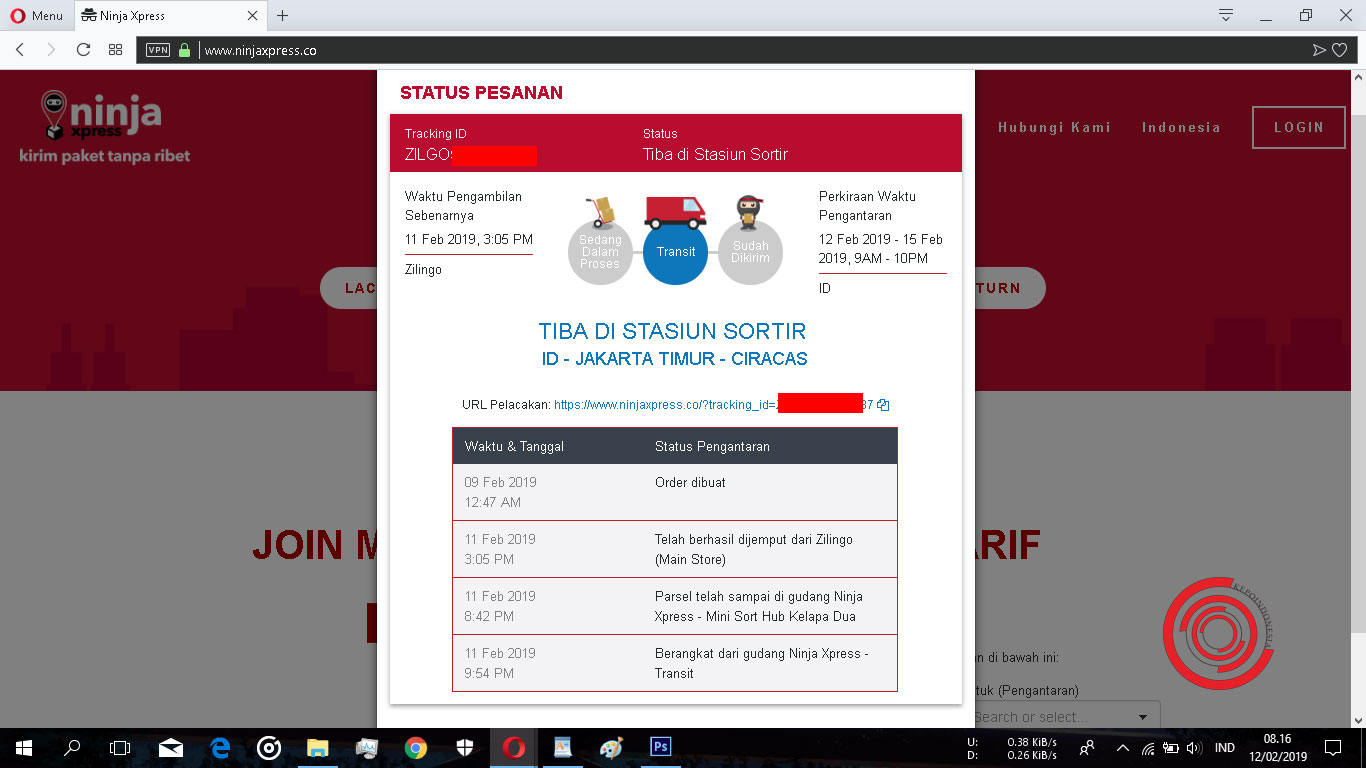Open the Opera tab menu icon
This screenshot has height=768, width=1366.
(x=1226, y=15)
